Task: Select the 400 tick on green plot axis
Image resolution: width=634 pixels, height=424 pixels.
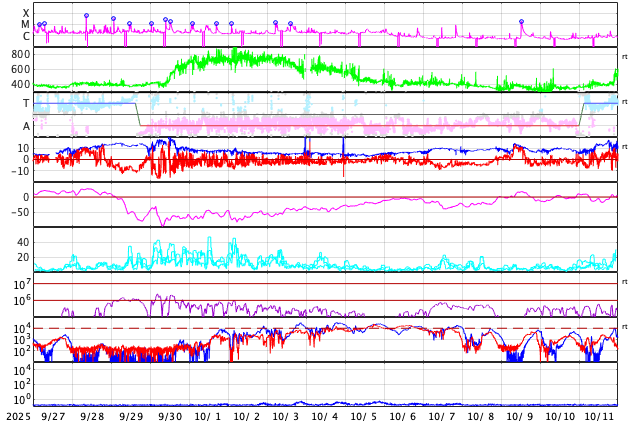Action: point(20,84)
